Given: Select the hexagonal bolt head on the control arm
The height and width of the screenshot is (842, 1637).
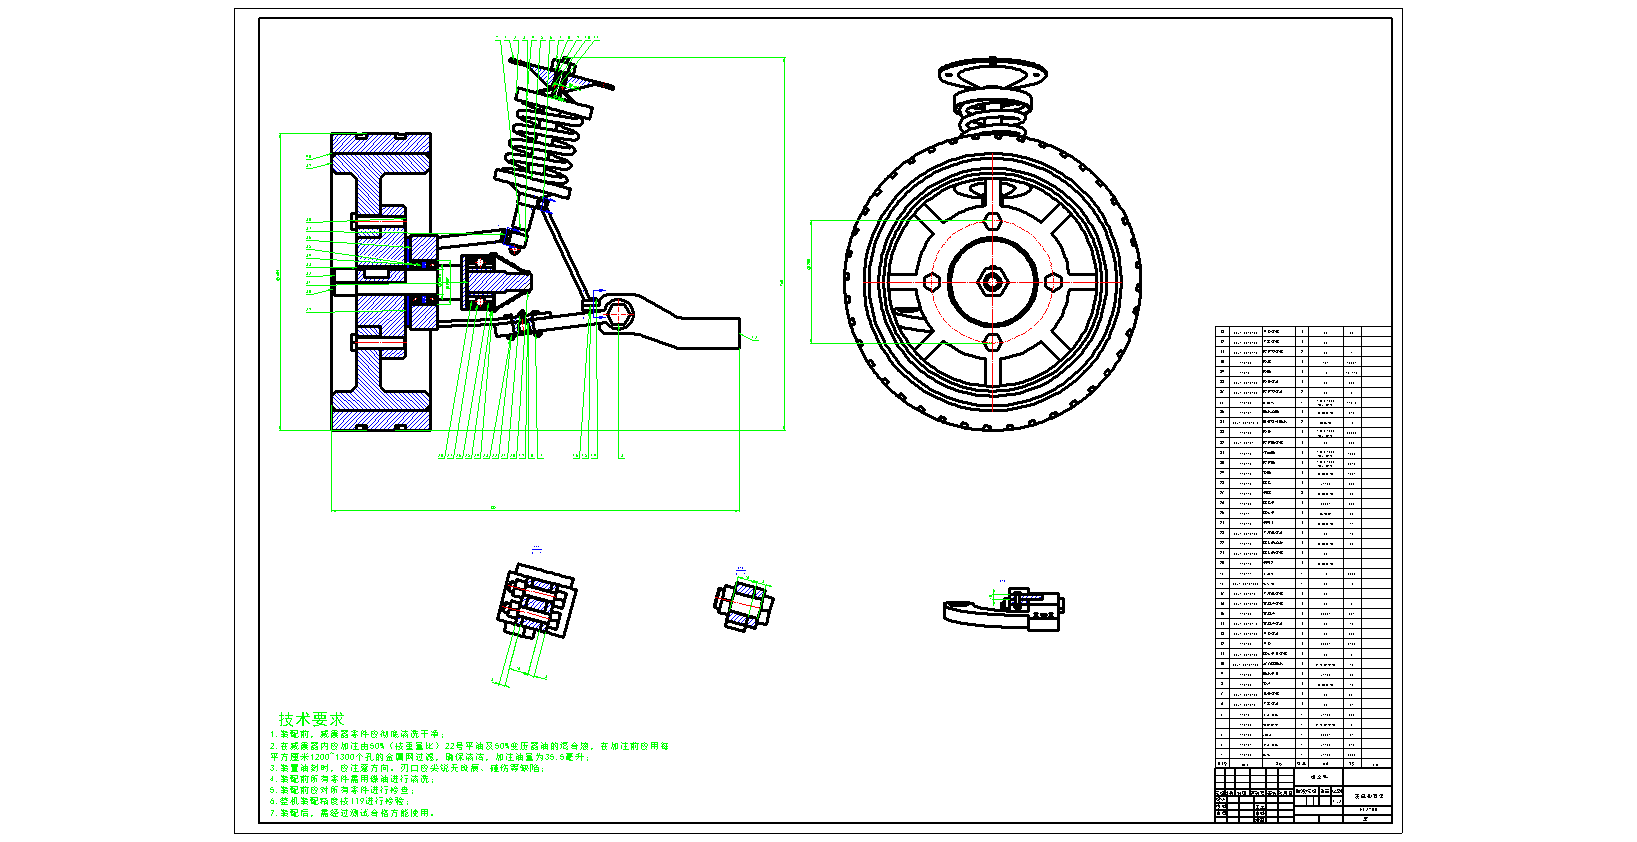Looking at the screenshot, I should [619, 314].
